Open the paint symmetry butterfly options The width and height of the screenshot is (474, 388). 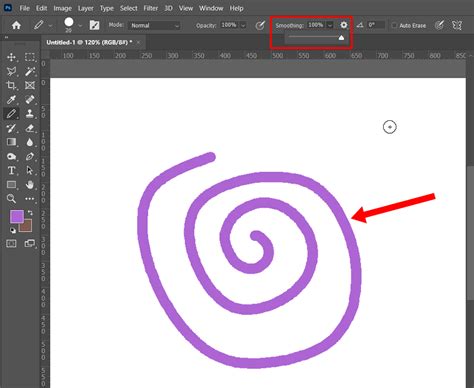[457, 25]
